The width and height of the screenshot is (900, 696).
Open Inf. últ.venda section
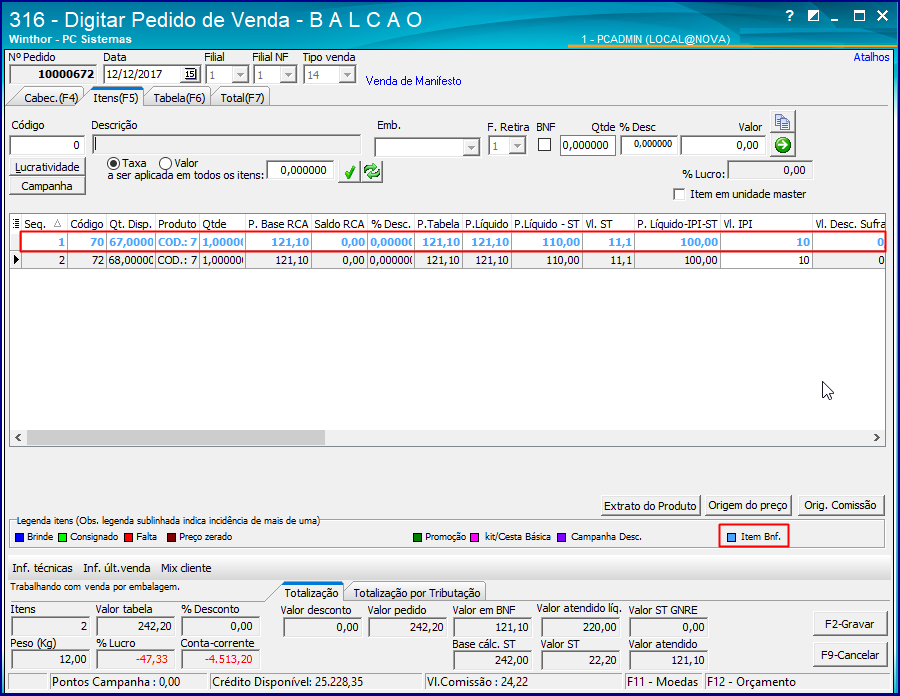pyautogui.click(x=117, y=568)
